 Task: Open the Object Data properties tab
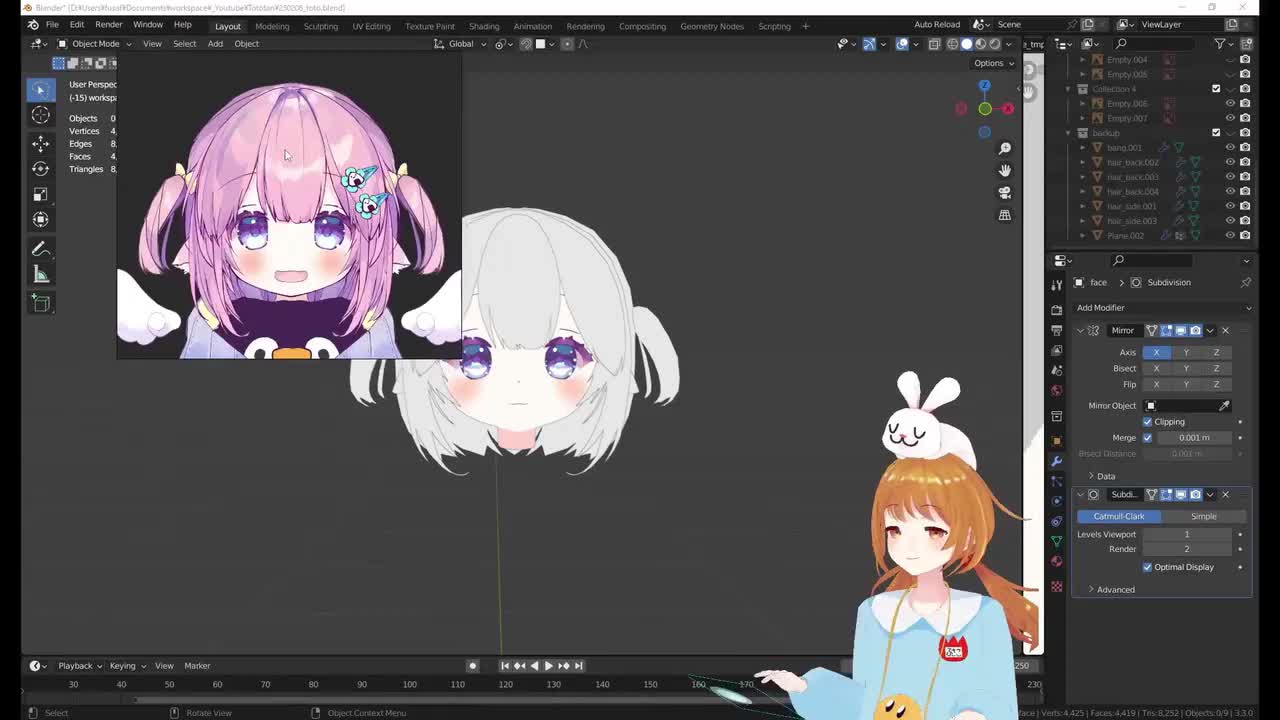(x=1057, y=541)
